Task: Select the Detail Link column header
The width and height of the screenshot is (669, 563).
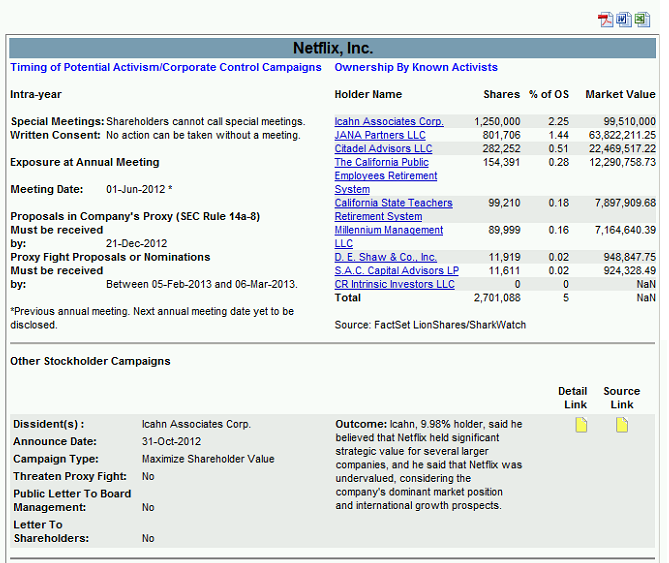Action: tap(573, 398)
